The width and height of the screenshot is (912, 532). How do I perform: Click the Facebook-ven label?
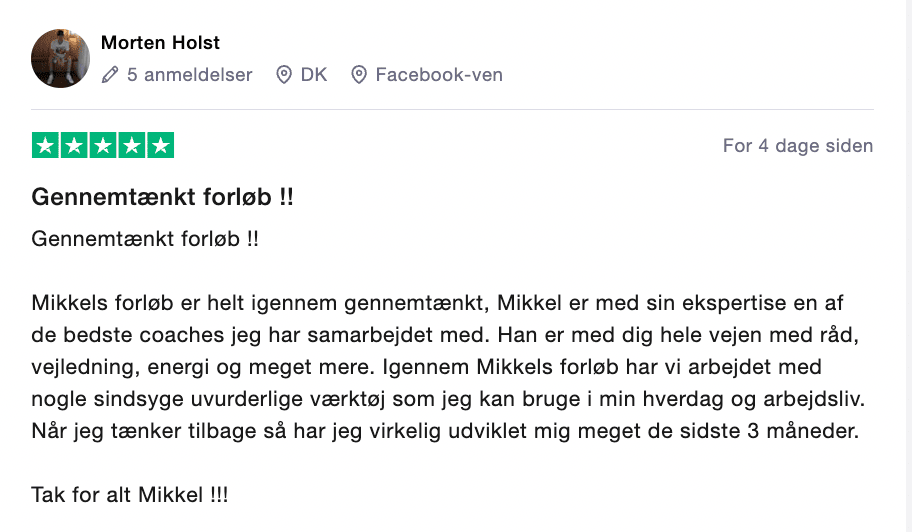439,75
